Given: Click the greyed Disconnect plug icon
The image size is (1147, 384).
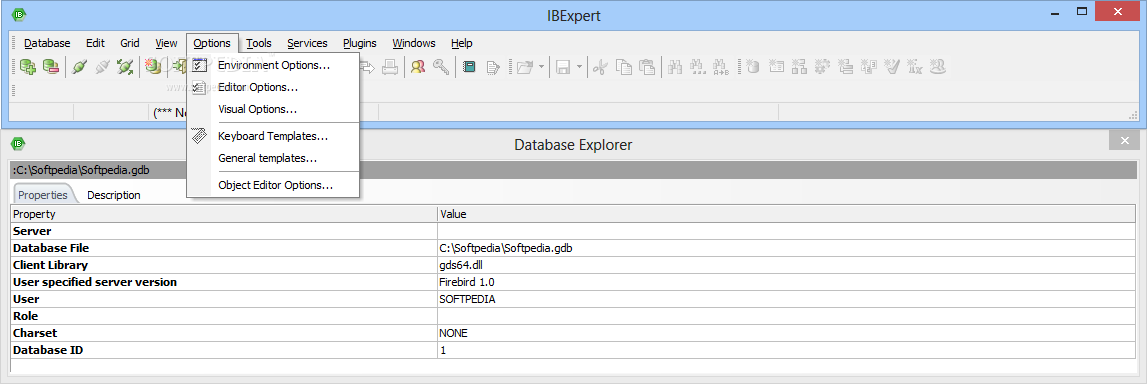Looking at the screenshot, I should point(102,67).
